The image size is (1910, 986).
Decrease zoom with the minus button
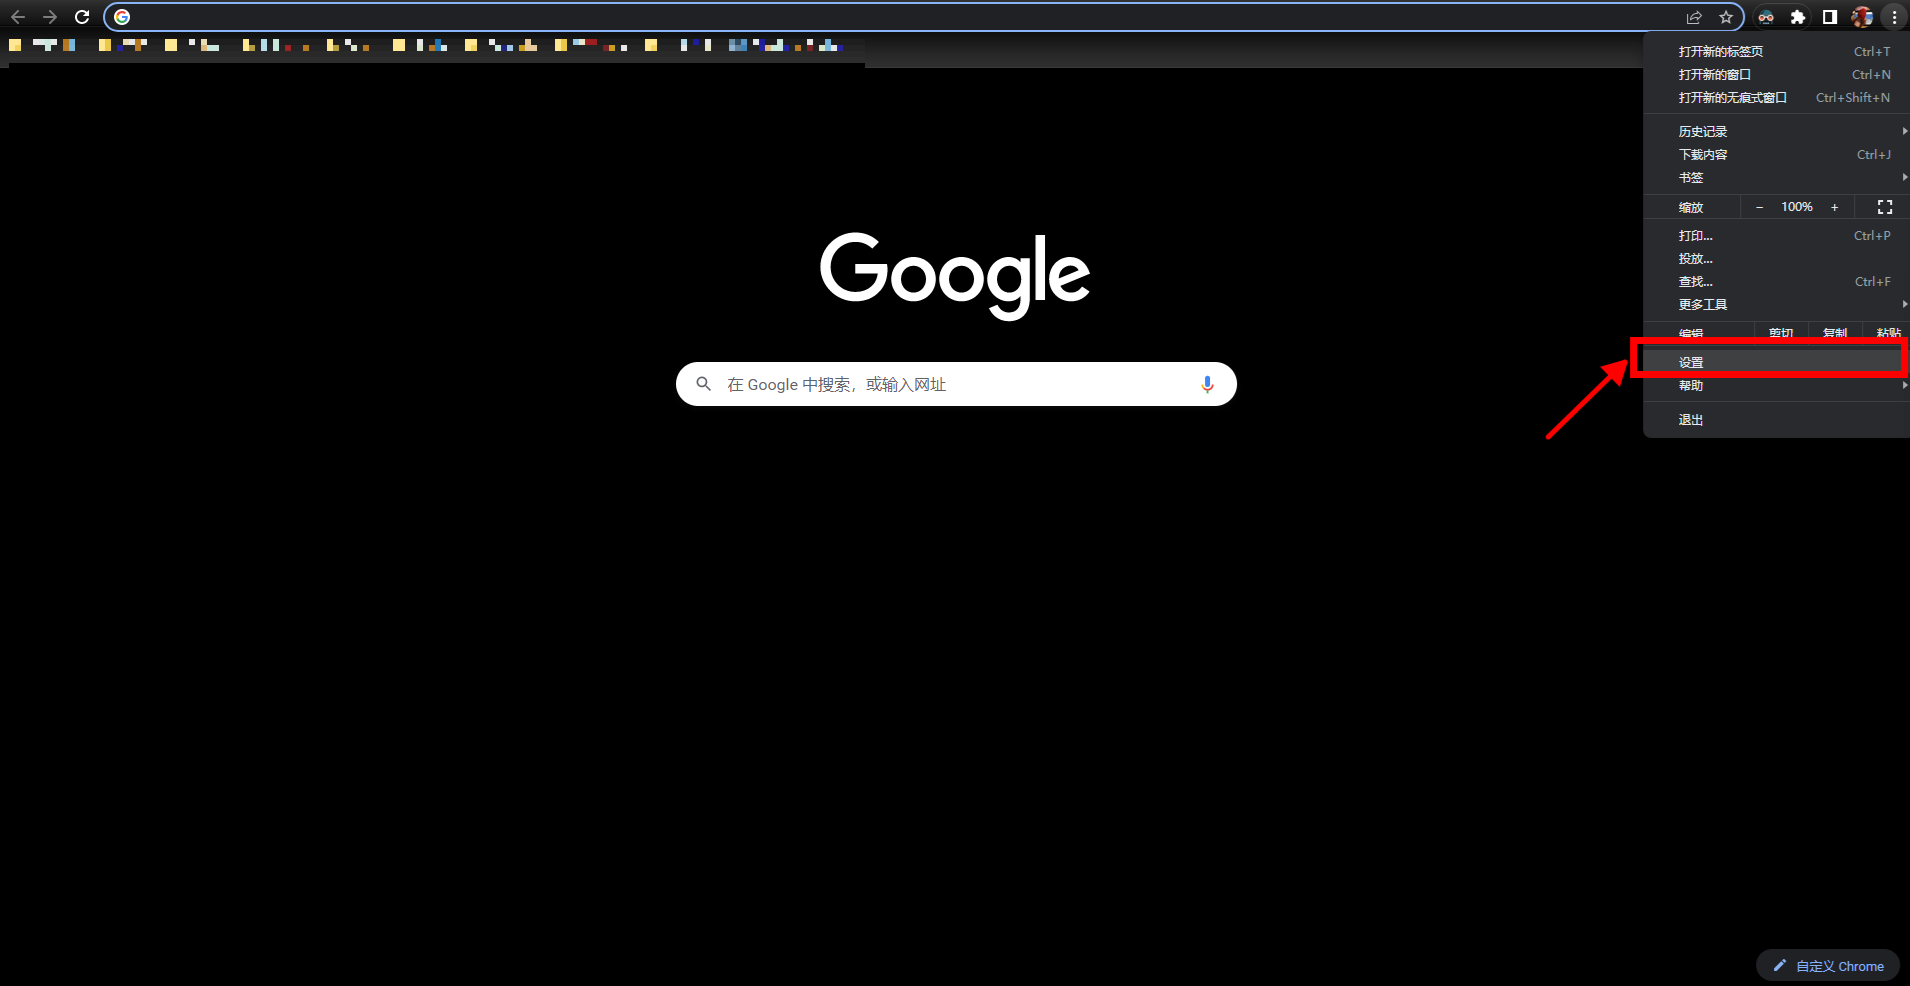pyautogui.click(x=1760, y=207)
